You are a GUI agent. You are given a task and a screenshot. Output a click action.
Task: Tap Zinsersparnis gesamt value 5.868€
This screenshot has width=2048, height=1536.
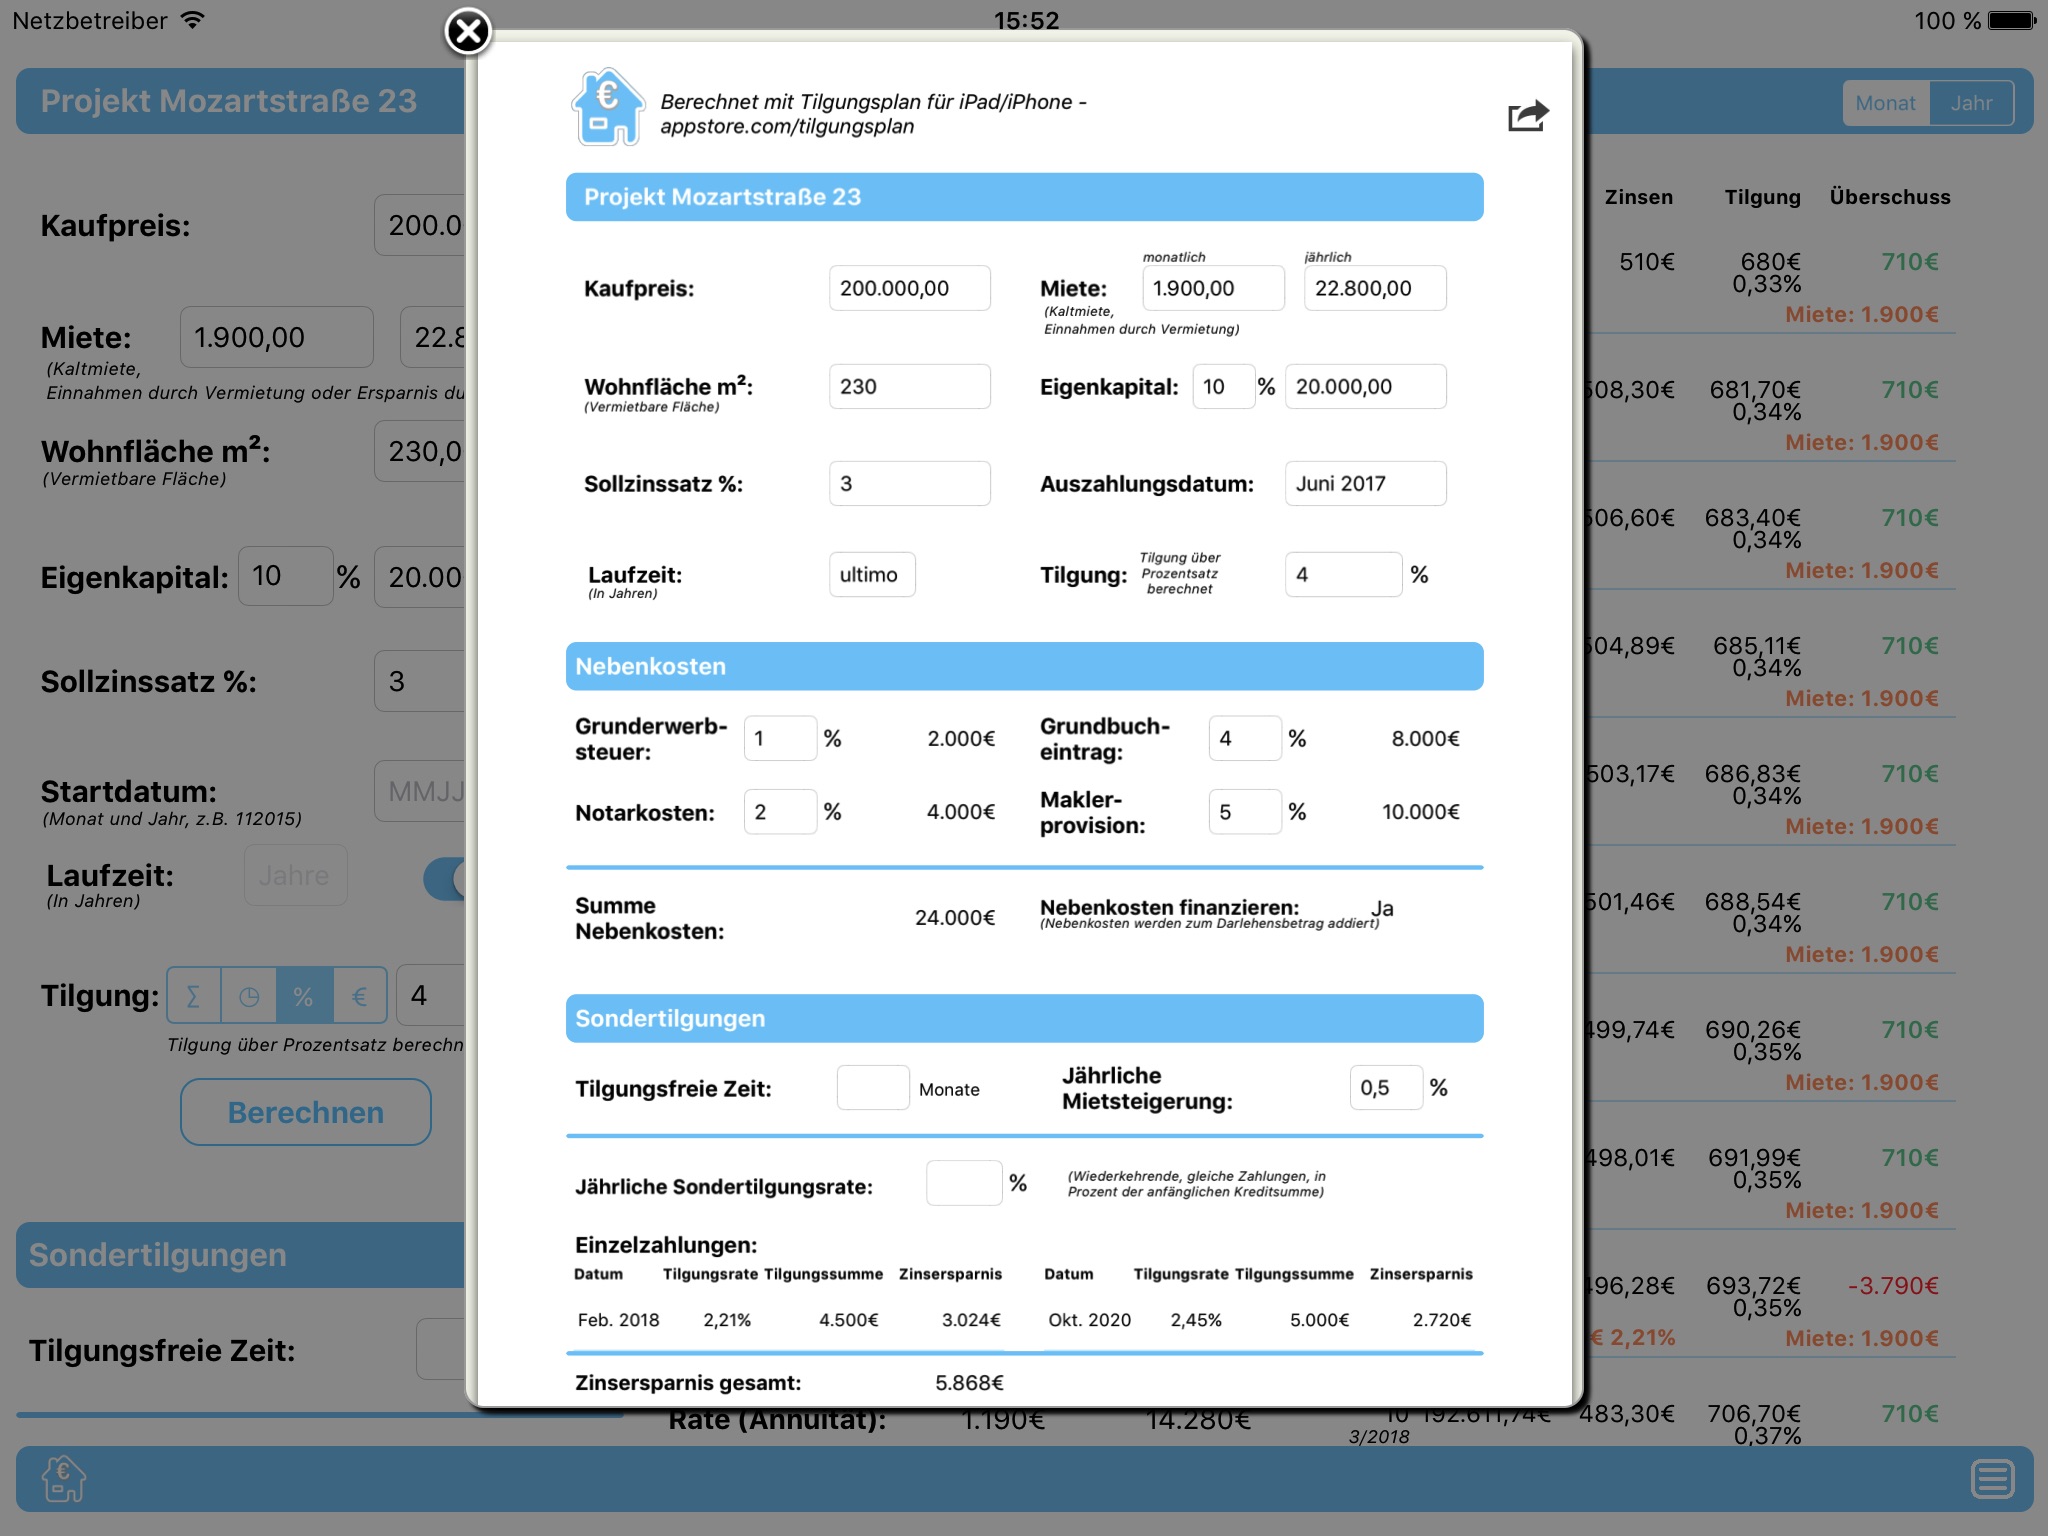969,1382
